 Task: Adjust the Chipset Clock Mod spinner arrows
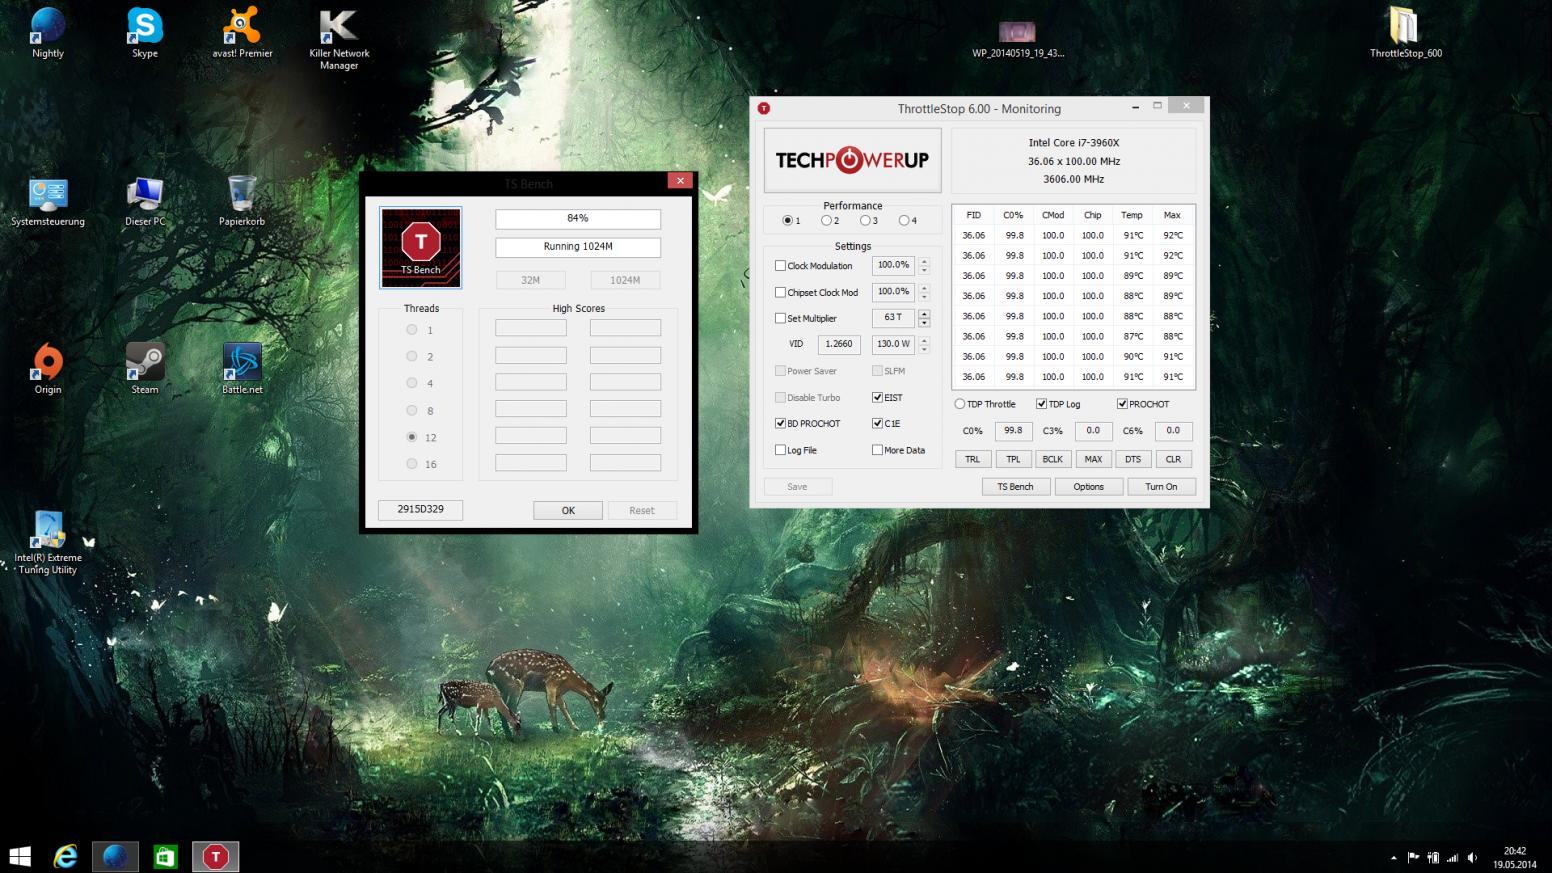[924, 292]
